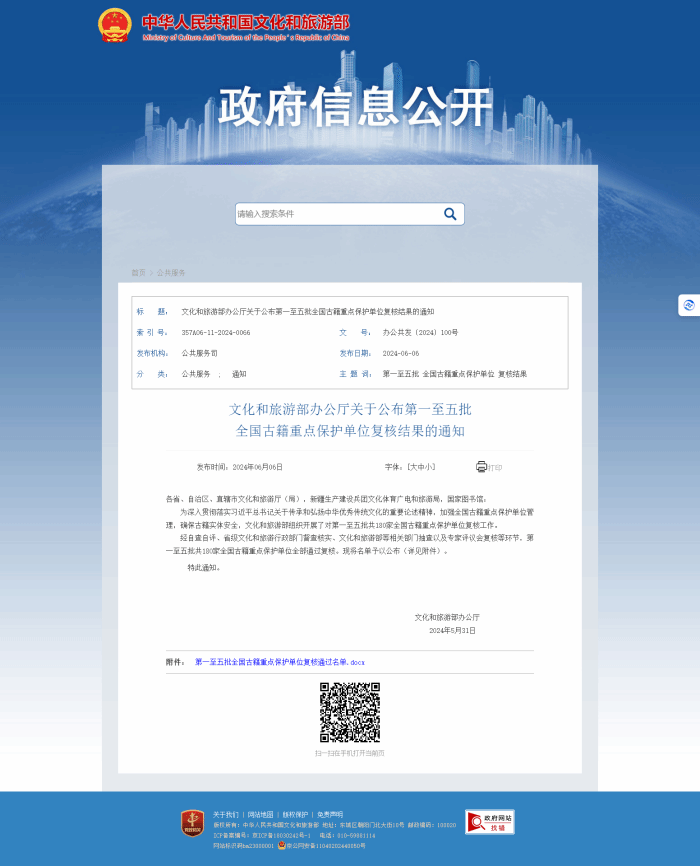Set font size to 大 (large)
Viewport: 700px width, 866px height.
(413, 467)
